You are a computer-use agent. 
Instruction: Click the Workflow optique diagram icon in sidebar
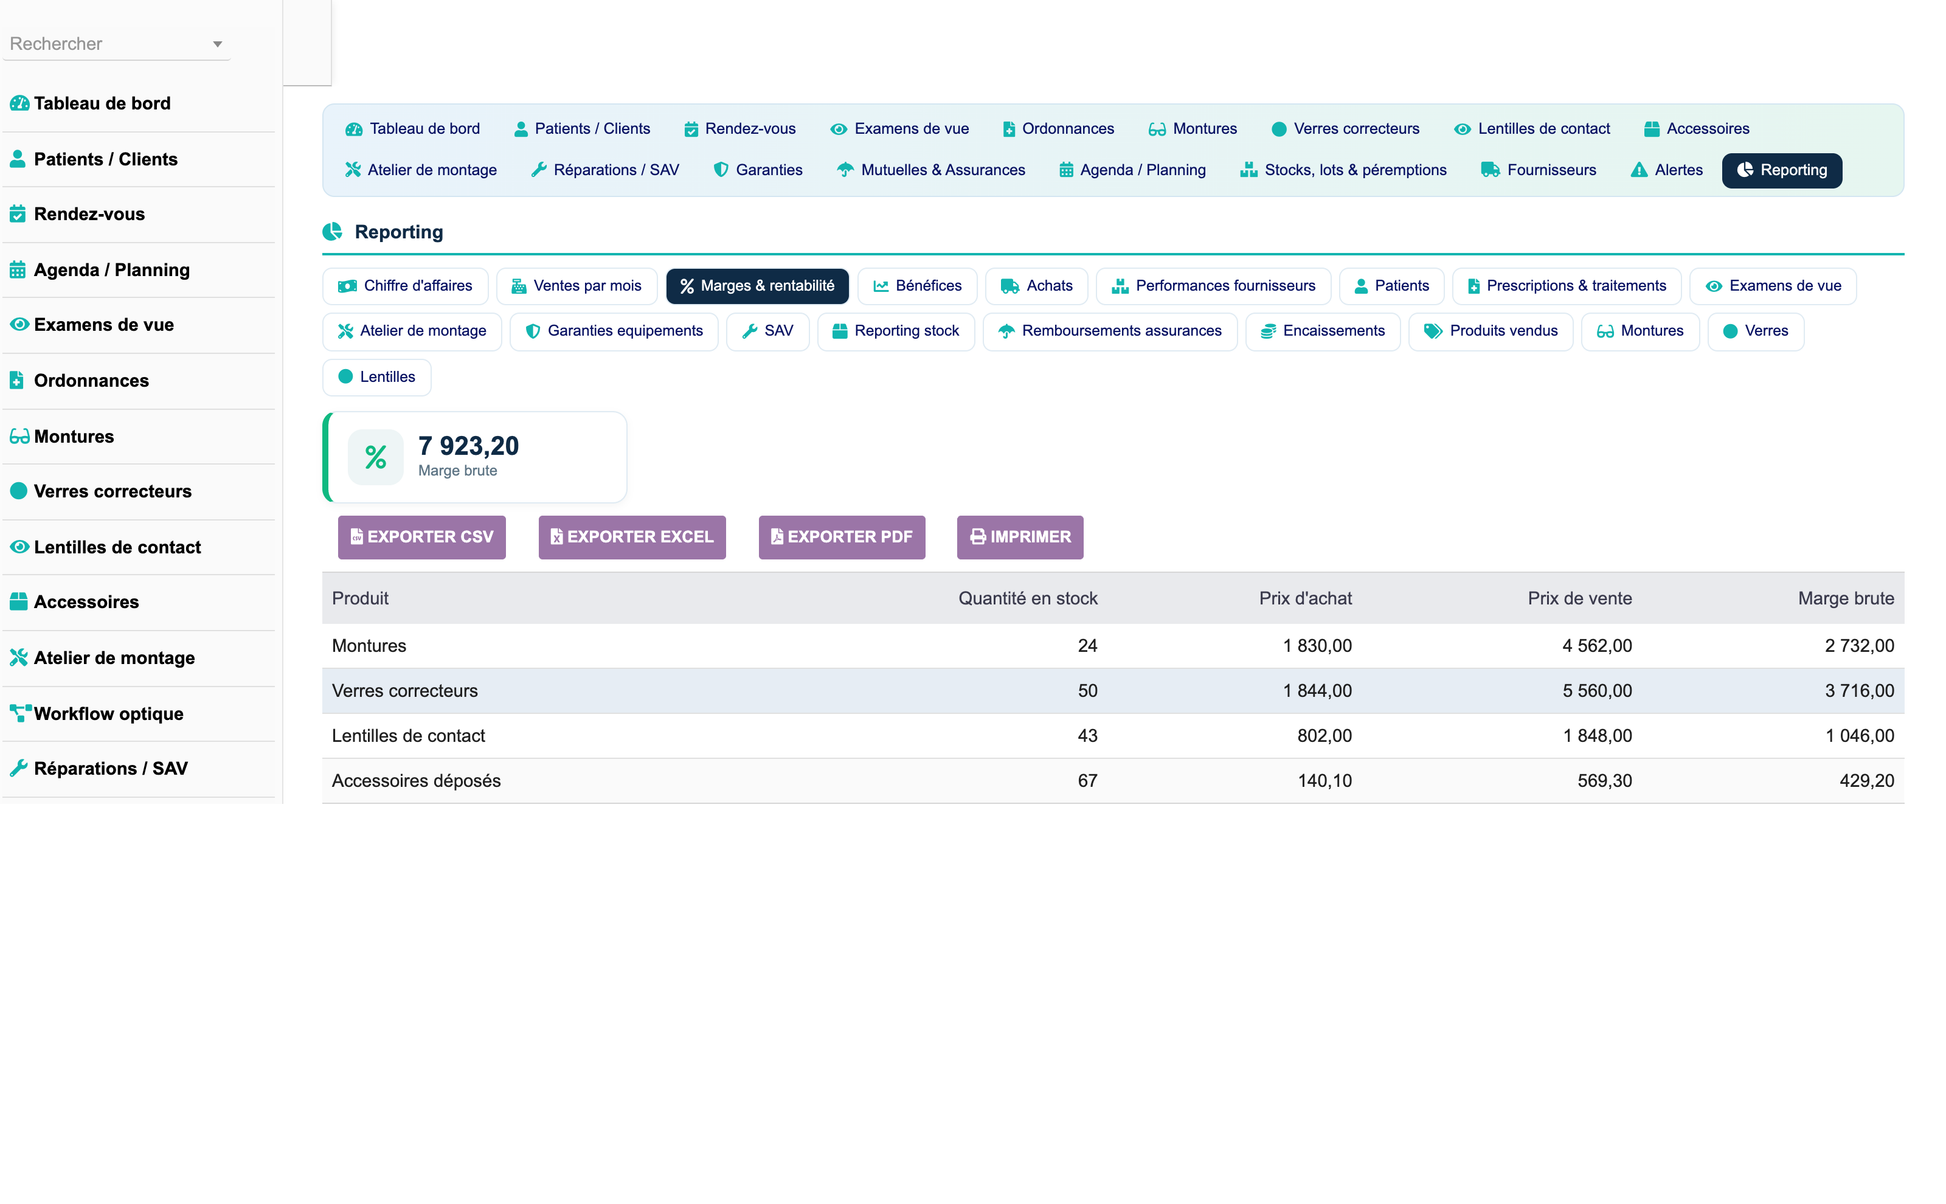pos(20,714)
